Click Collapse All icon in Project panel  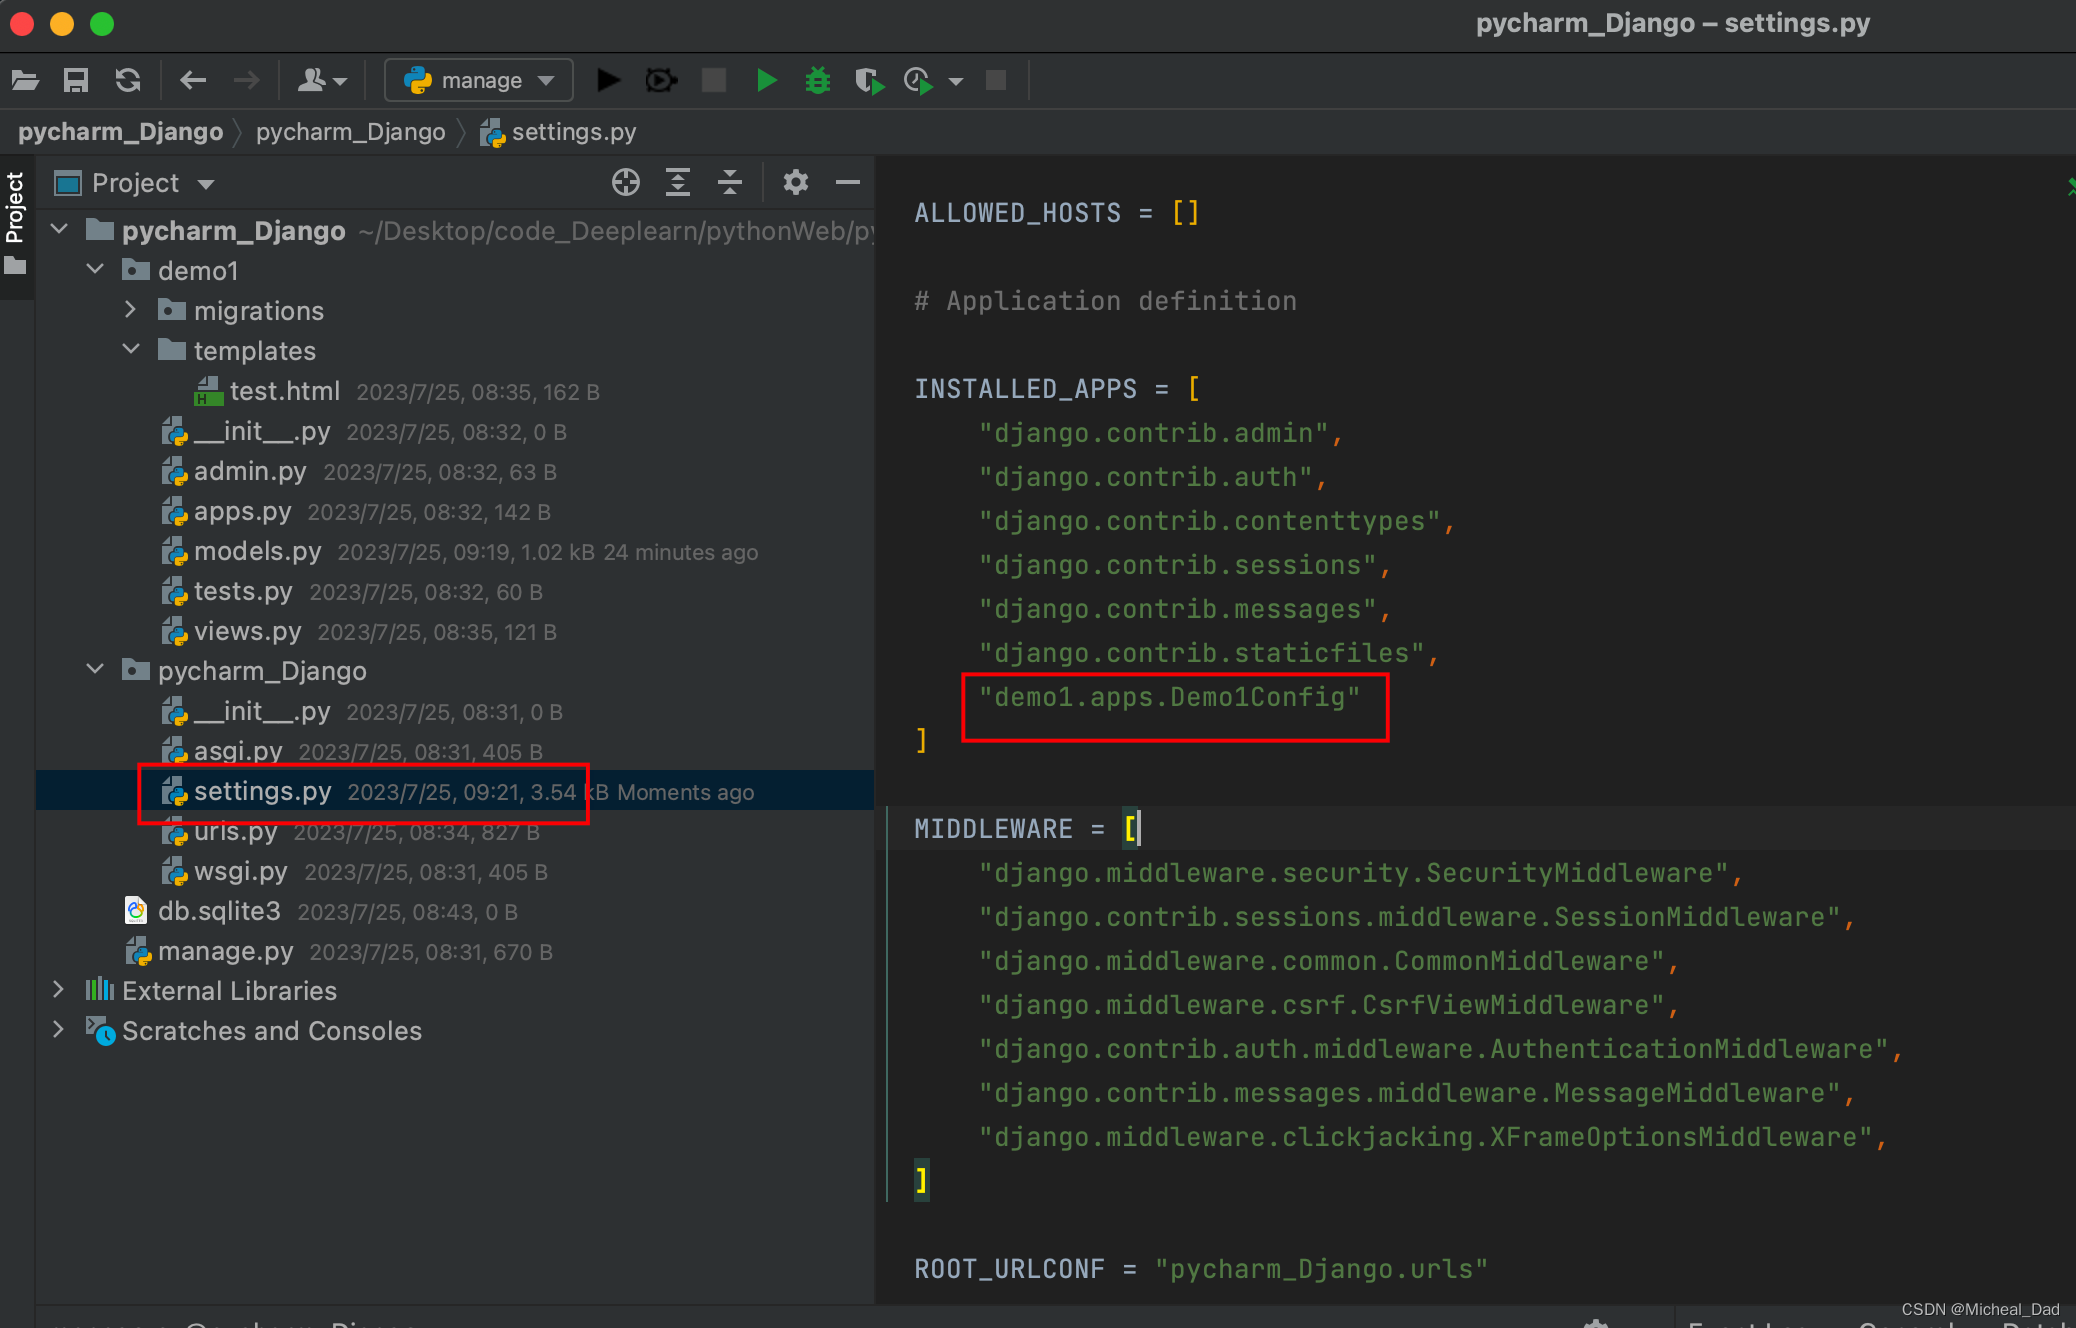730,183
